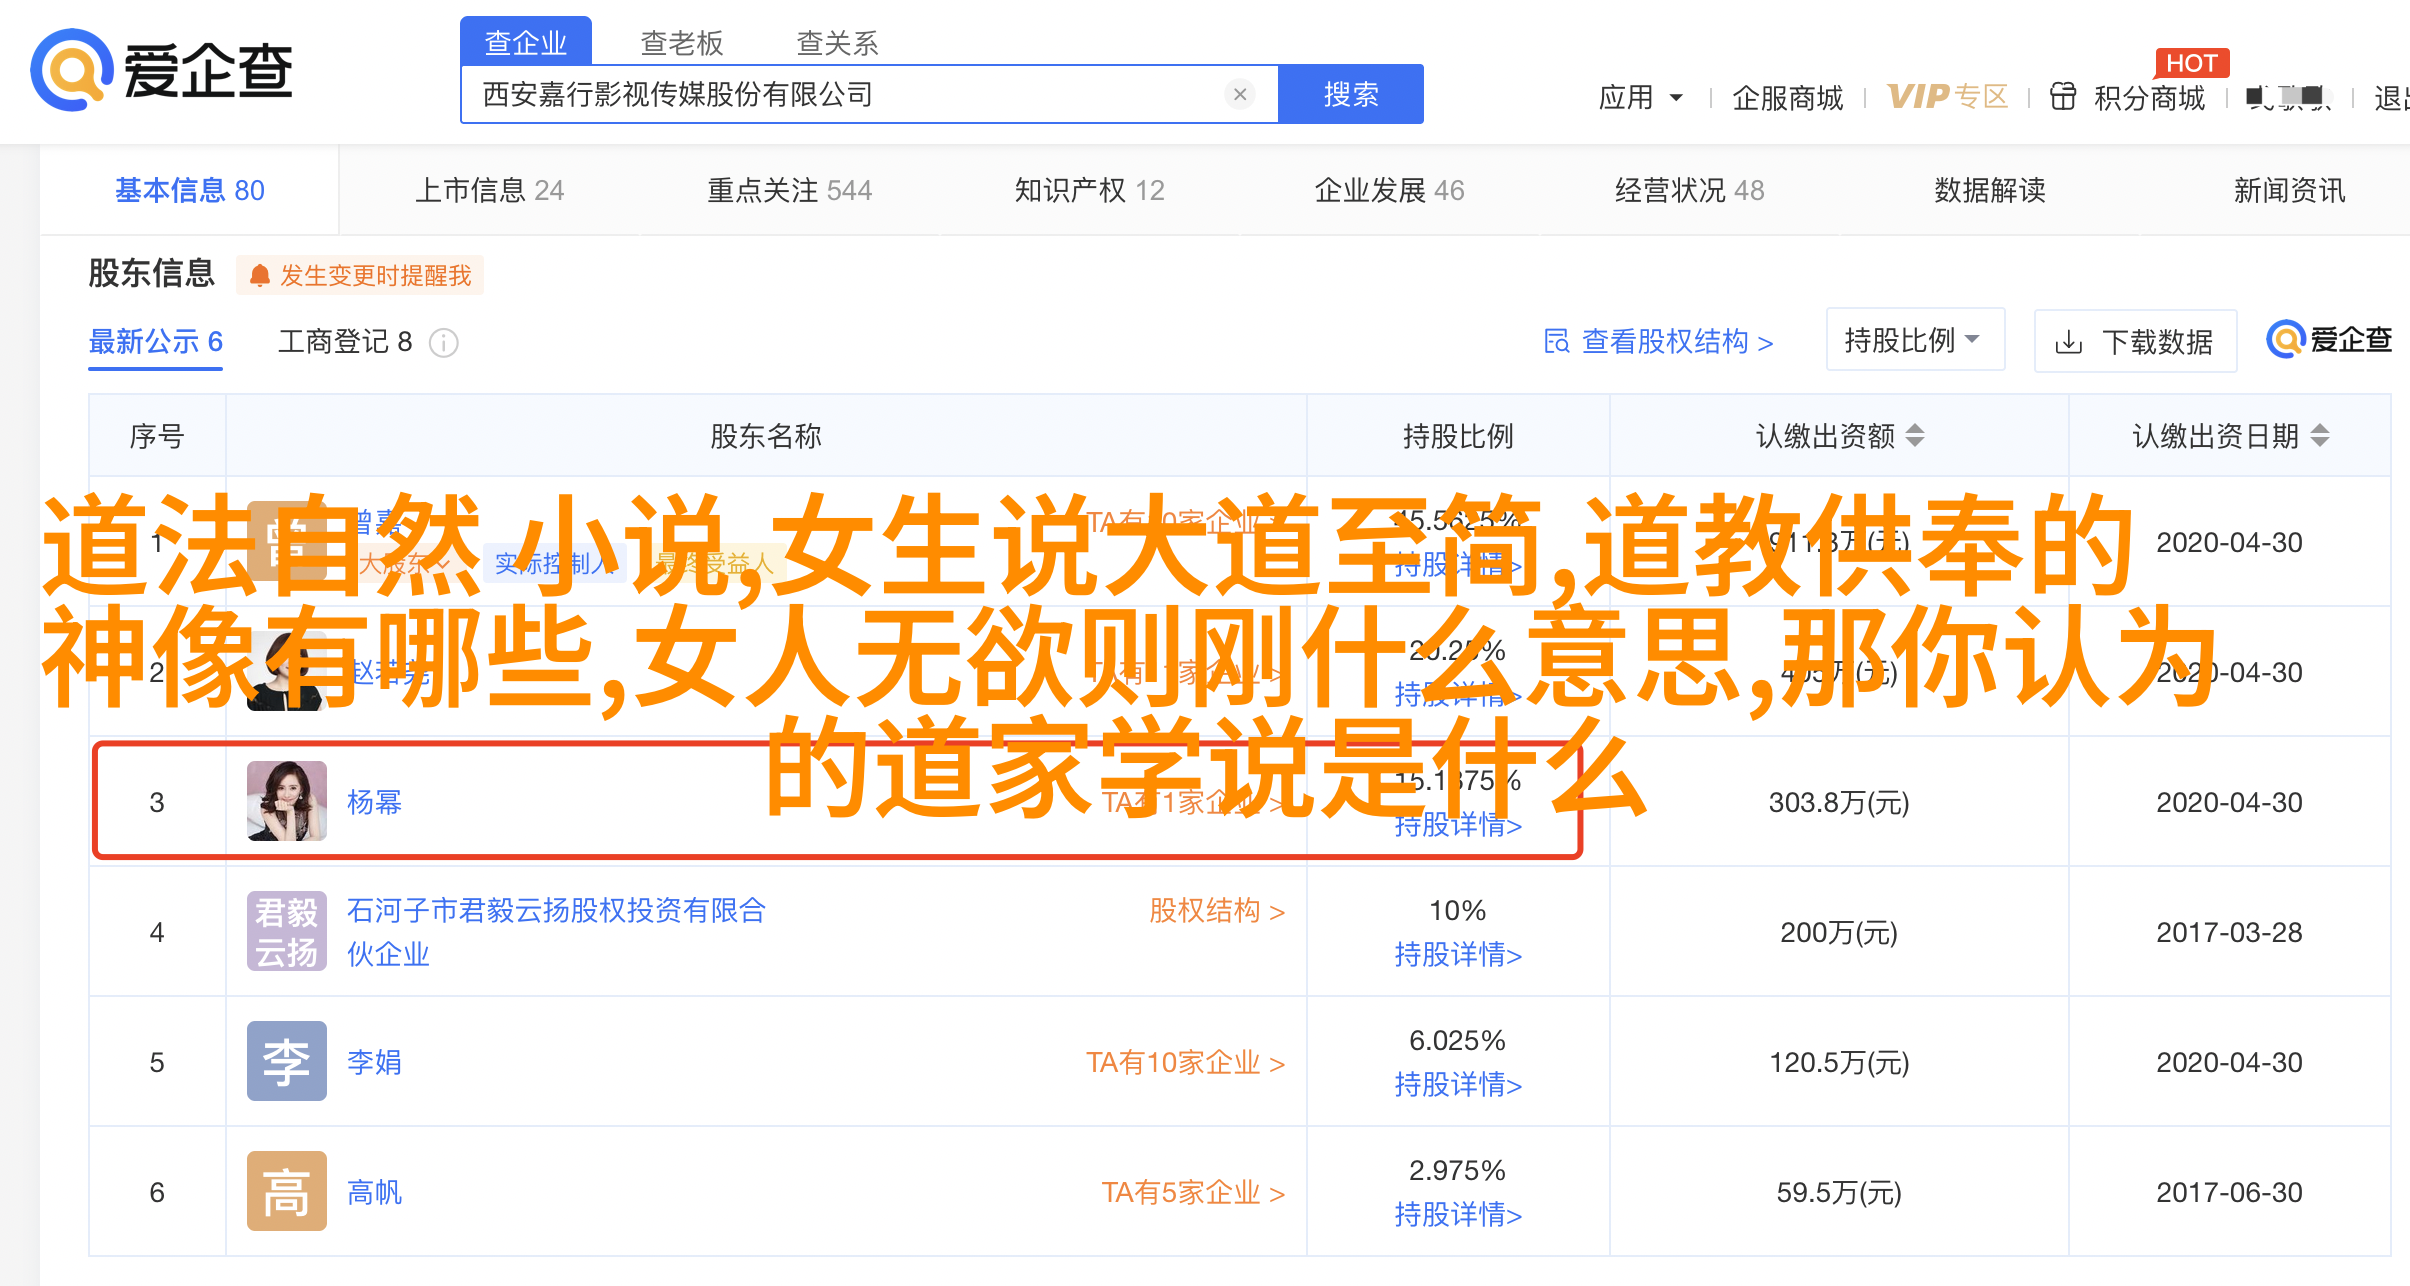Sort by the 认缴出资日期 column arrows
2410x1286 pixels.
click(2320, 435)
